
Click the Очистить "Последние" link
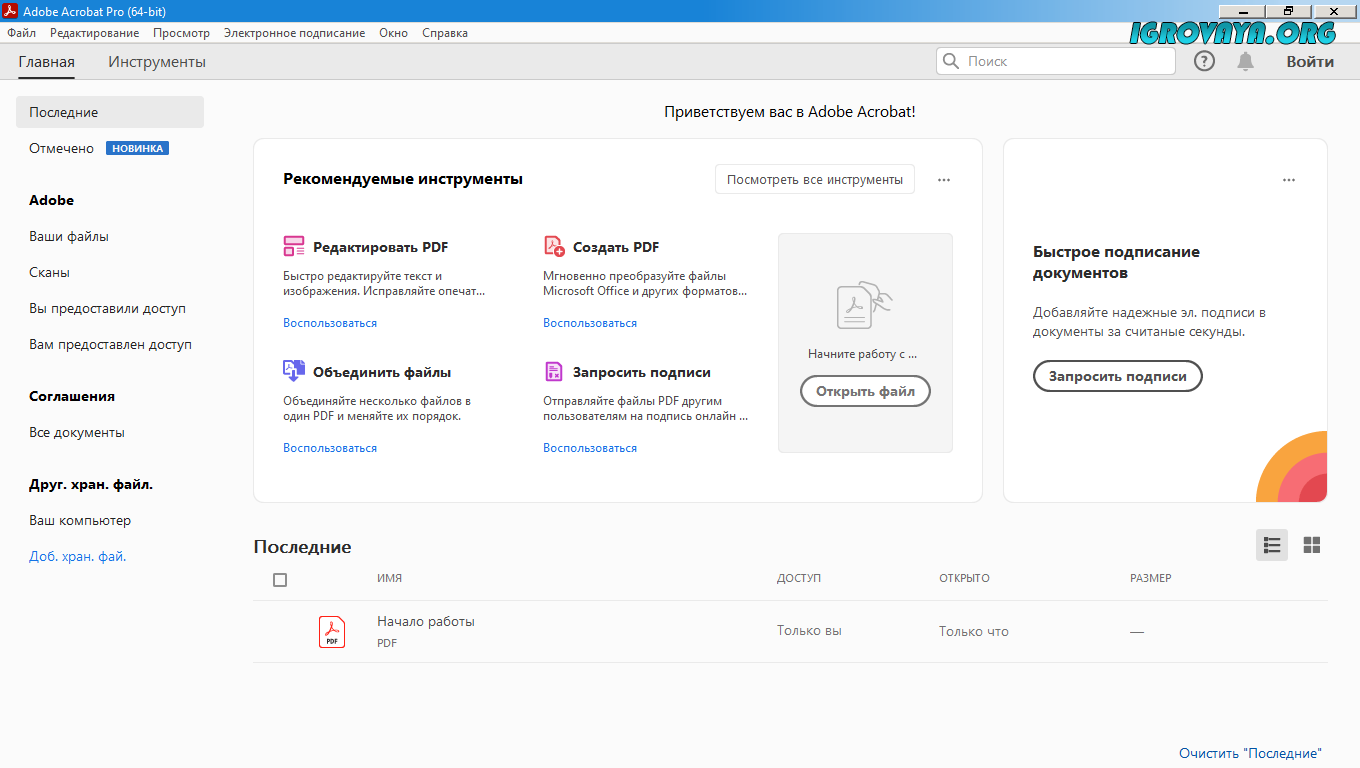(x=1250, y=753)
